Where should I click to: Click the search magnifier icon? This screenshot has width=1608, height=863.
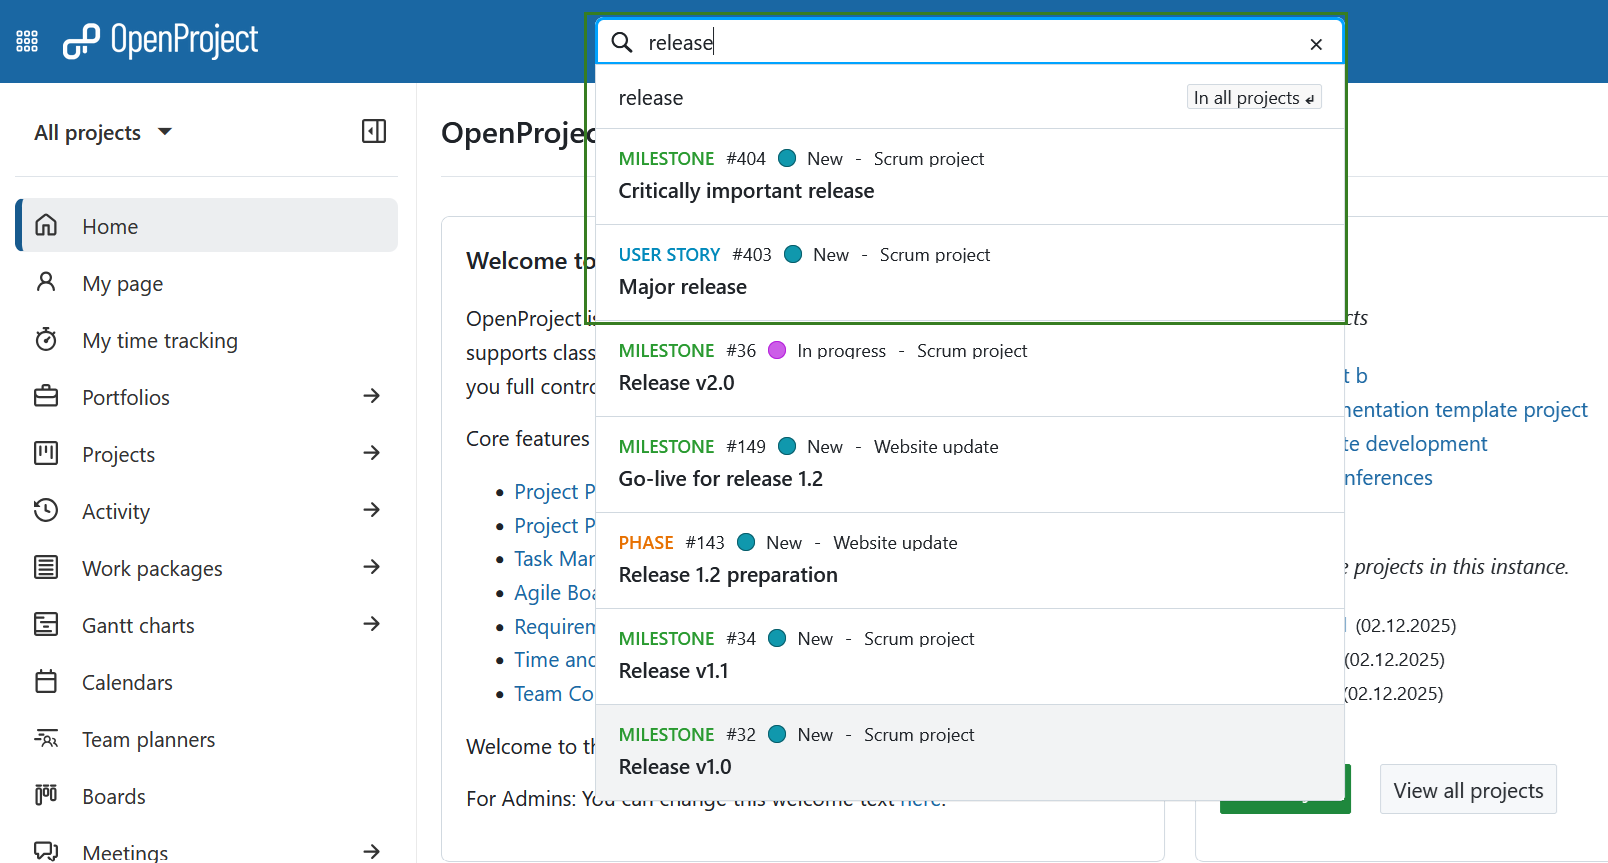(x=622, y=42)
